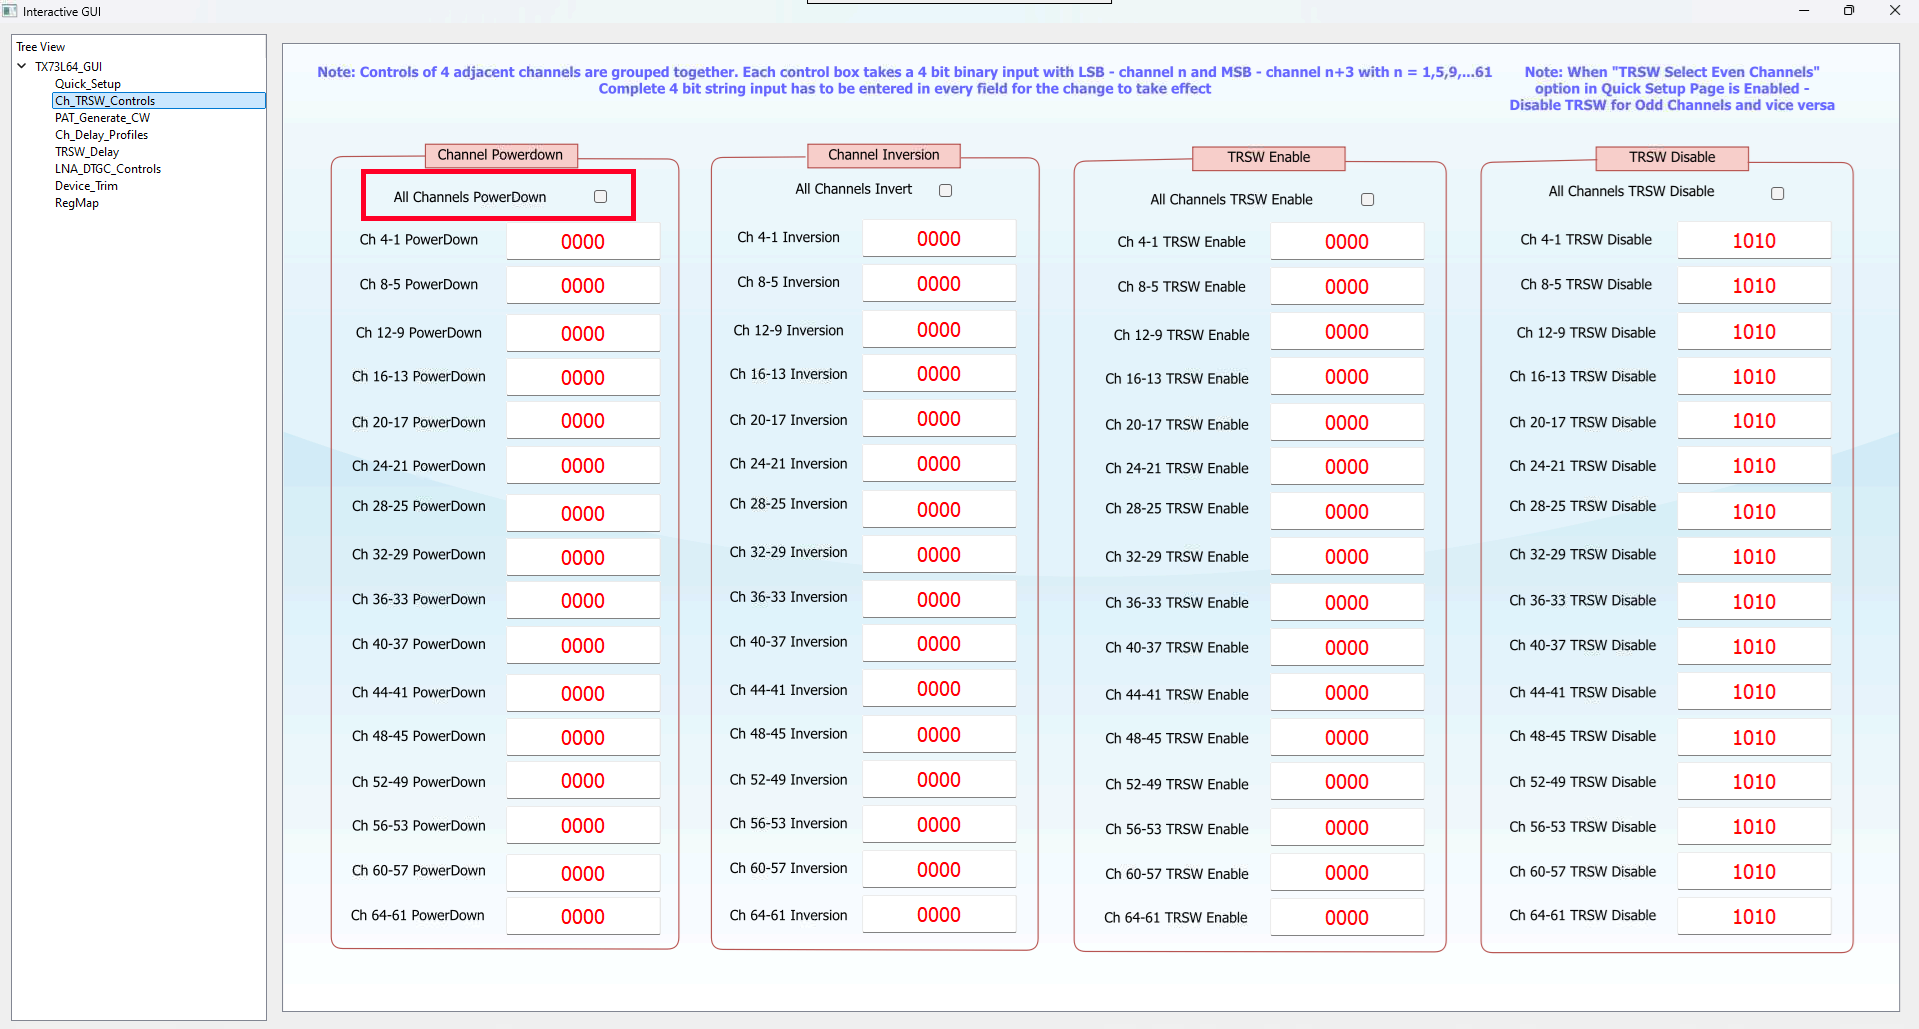Screen dimensions: 1919x1029
Task: Select the PAT_Generate_CW tree item
Action: tap(102, 118)
